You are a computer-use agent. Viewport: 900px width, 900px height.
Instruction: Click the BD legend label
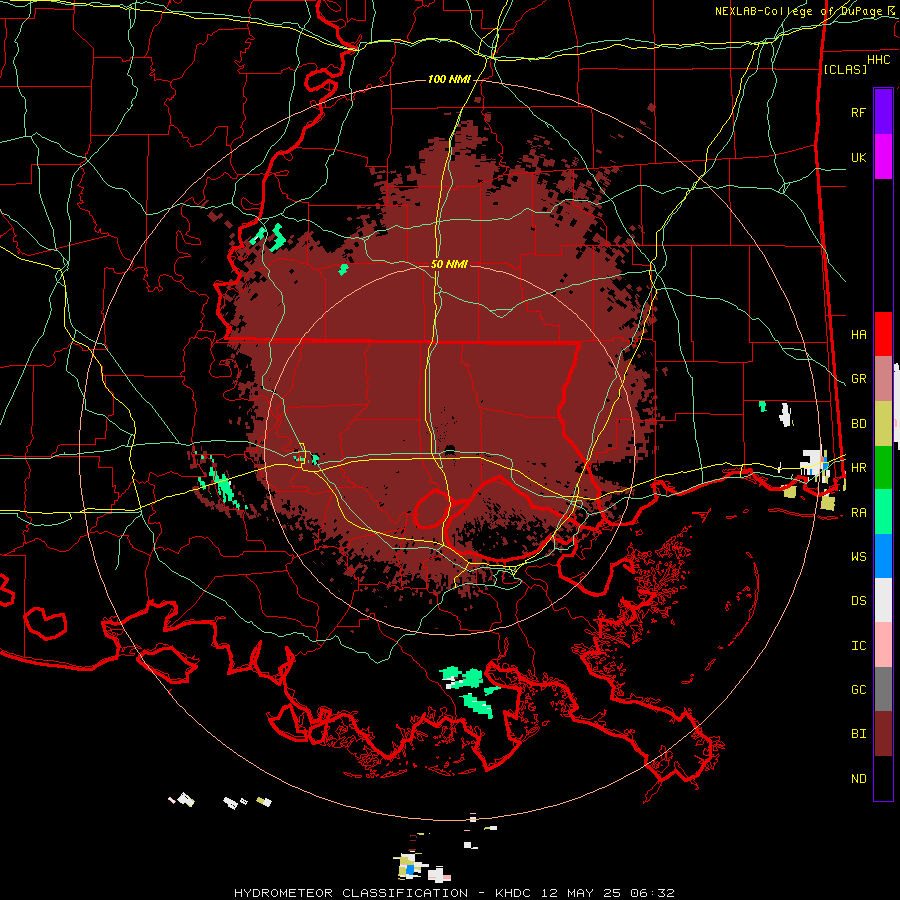tap(859, 424)
